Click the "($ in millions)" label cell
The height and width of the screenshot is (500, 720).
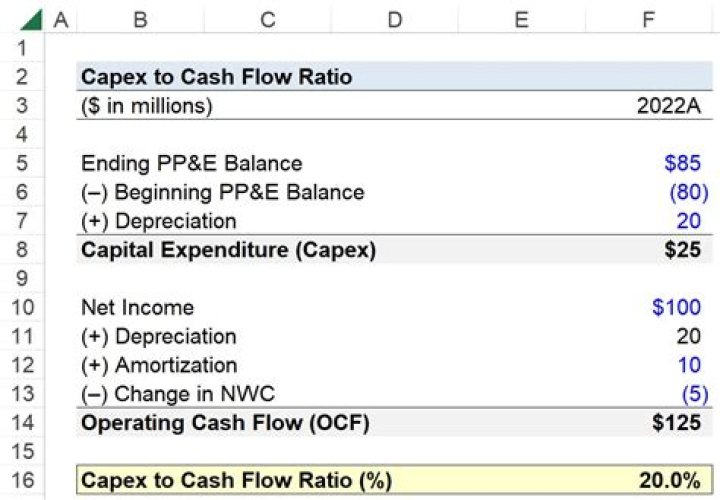pyautogui.click(x=147, y=106)
